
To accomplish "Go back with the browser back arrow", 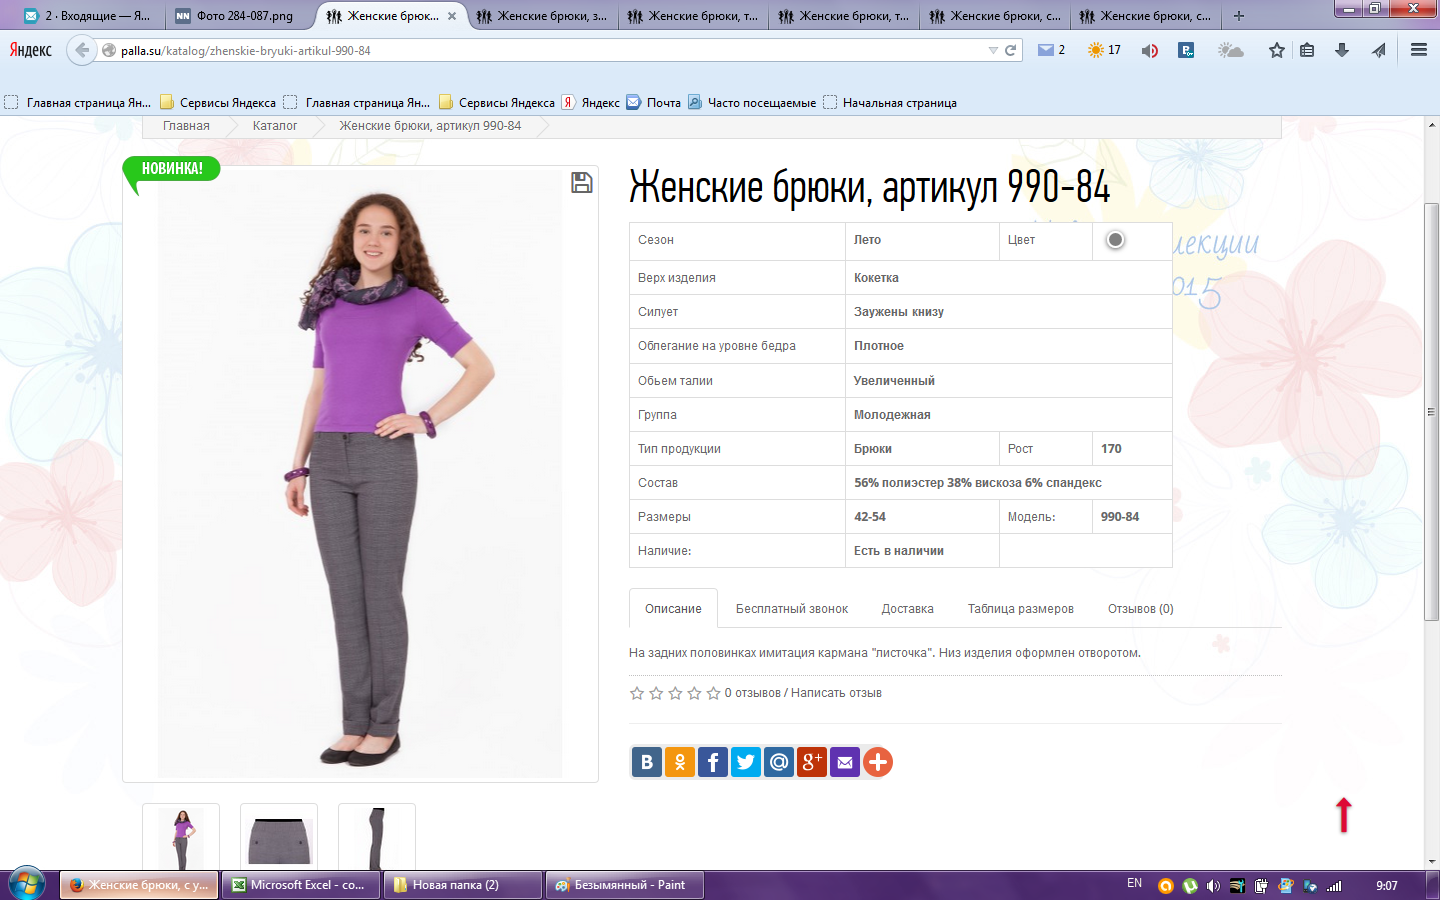I will pyautogui.click(x=82, y=50).
